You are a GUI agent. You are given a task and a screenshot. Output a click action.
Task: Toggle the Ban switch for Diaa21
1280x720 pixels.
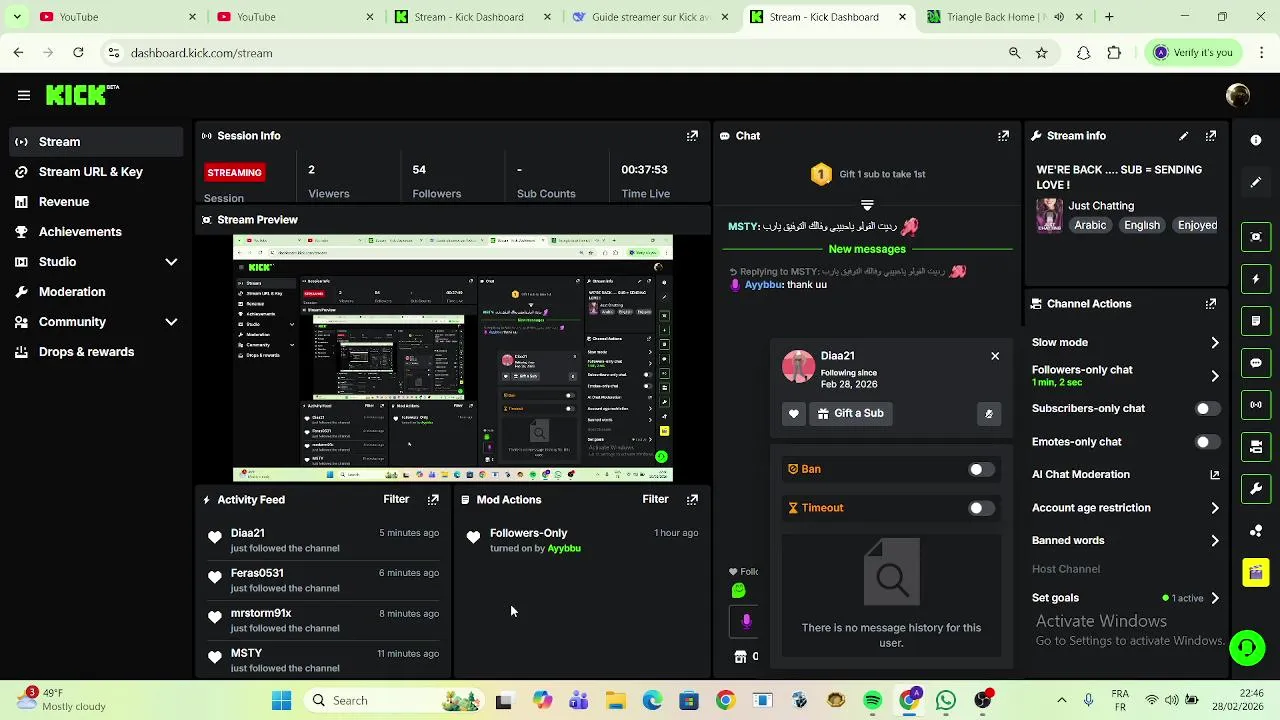[982, 470]
